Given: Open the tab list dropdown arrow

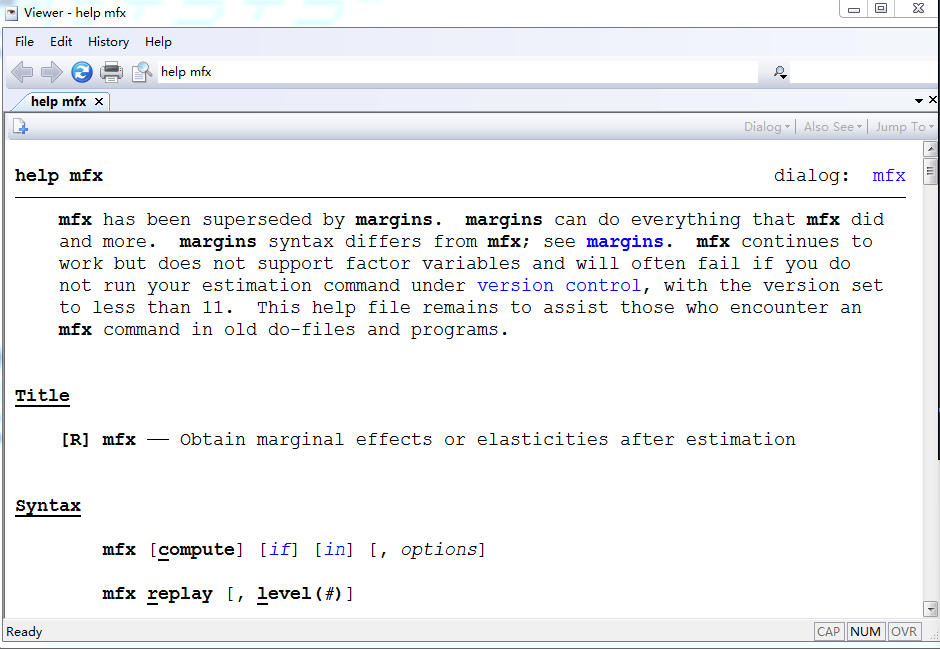Looking at the screenshot, I should [x=918, y=101].
